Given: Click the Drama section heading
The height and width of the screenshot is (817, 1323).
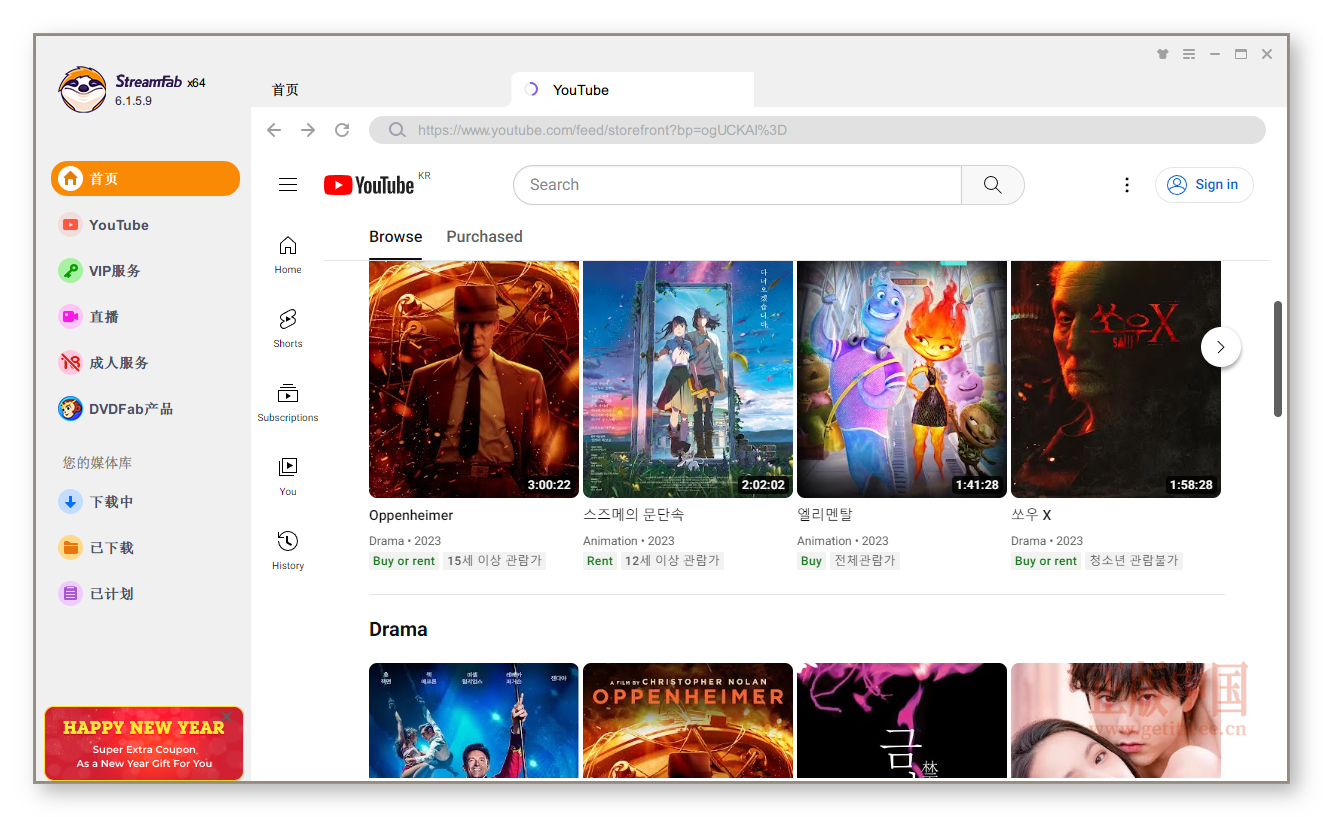Looking at the screenshot, I should tap(398, 629).
